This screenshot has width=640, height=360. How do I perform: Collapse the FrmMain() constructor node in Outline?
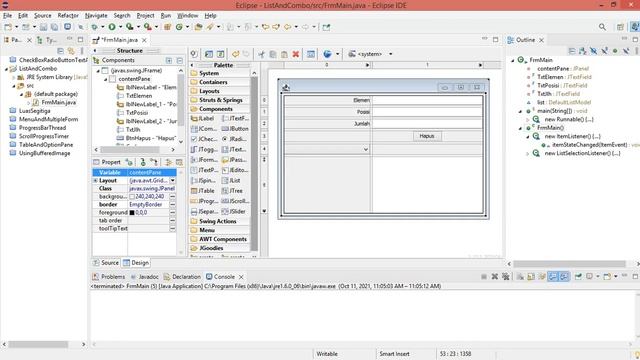point(520,128)
